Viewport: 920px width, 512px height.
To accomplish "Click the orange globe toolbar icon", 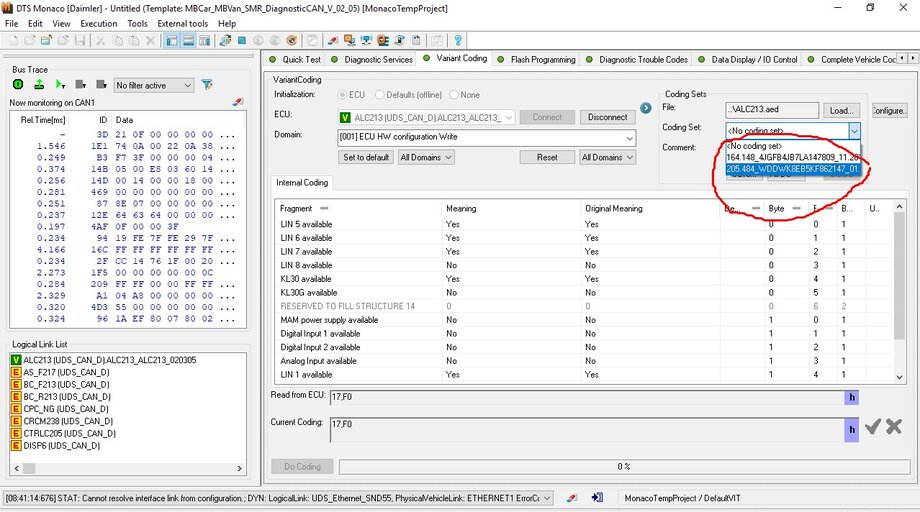I will tap(292, 40).
